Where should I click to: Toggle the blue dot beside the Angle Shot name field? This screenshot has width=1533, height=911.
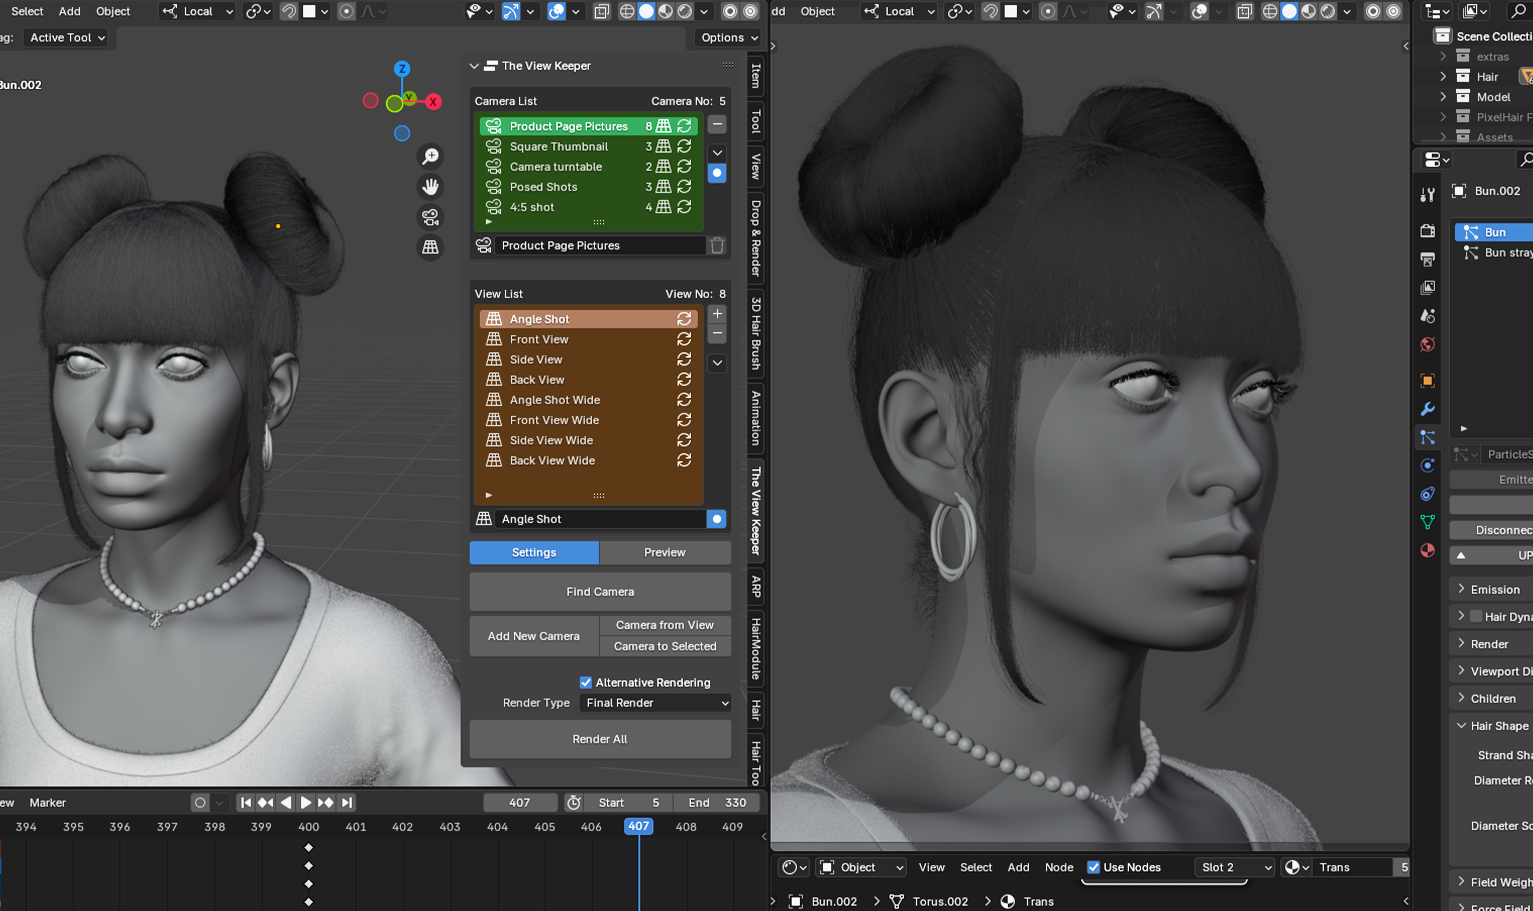pyautogui.click(x=717, y=519)
